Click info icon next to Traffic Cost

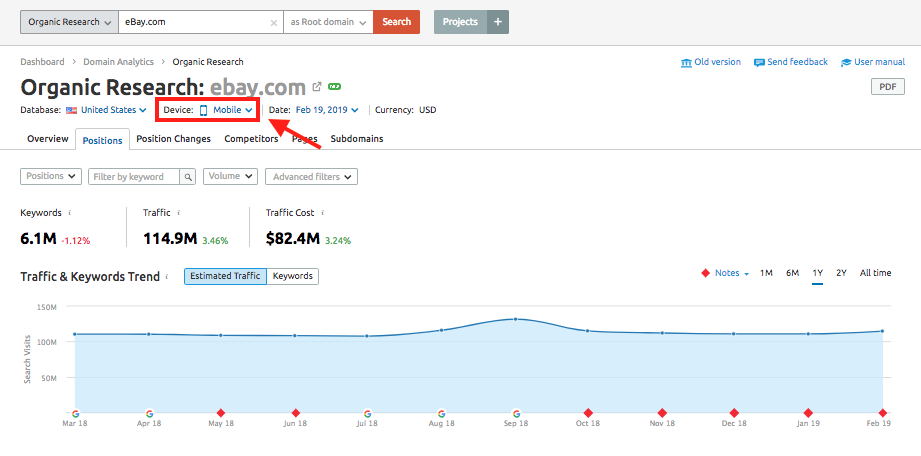[322, 213]
